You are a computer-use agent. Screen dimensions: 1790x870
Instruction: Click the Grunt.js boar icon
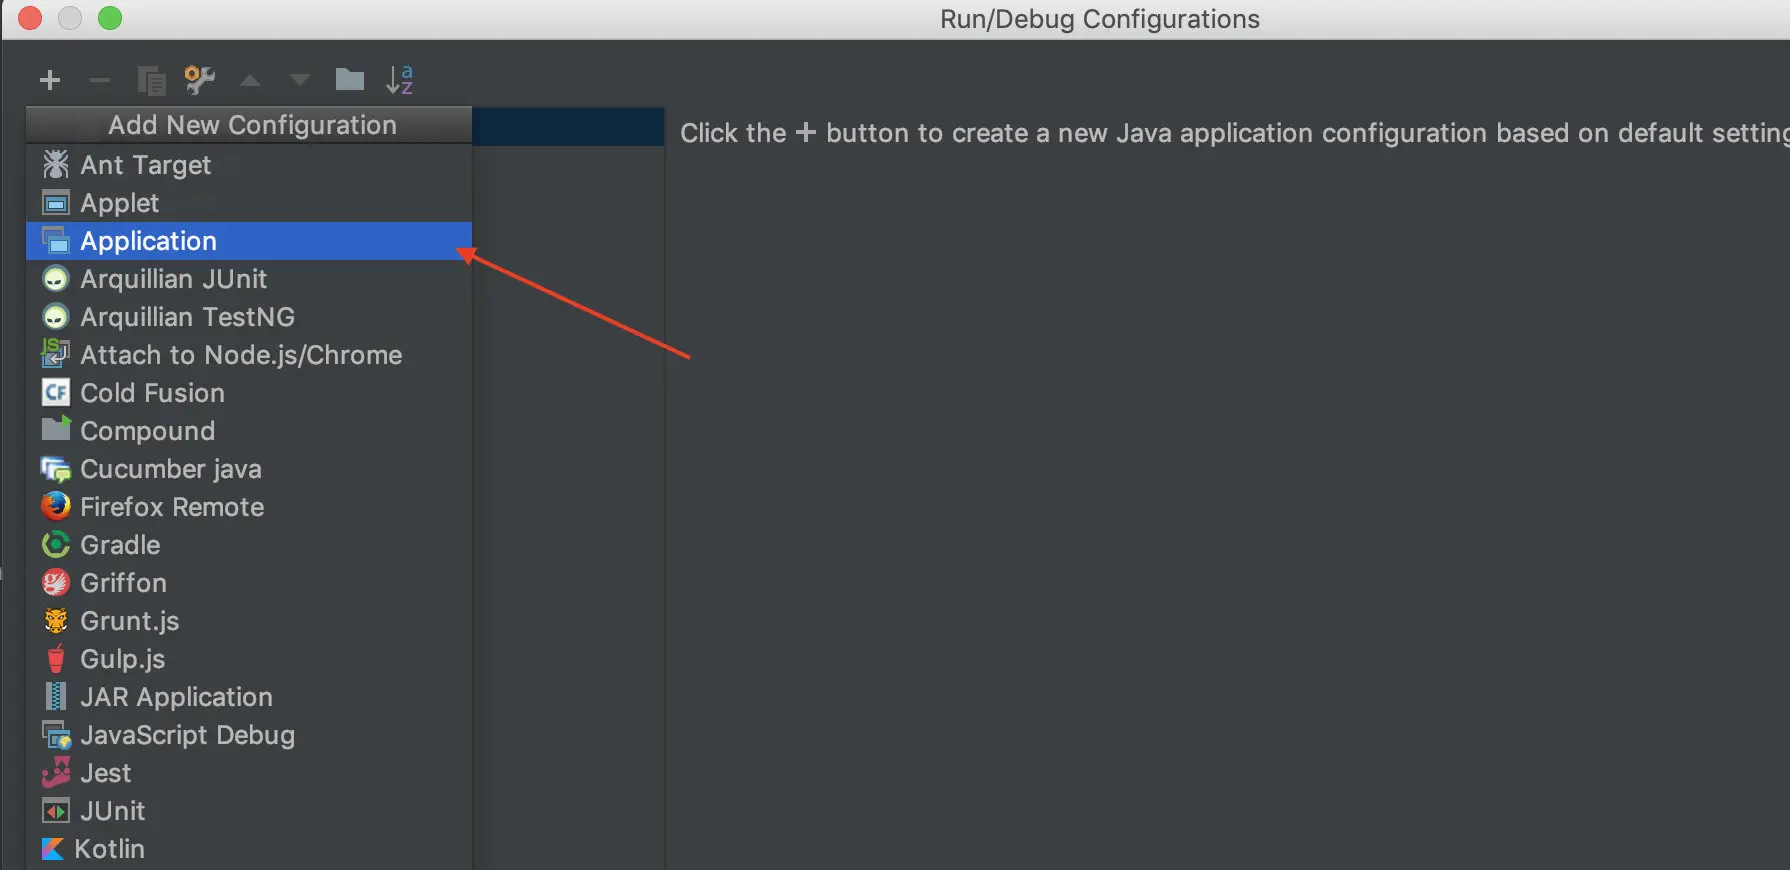pos(56,621)
